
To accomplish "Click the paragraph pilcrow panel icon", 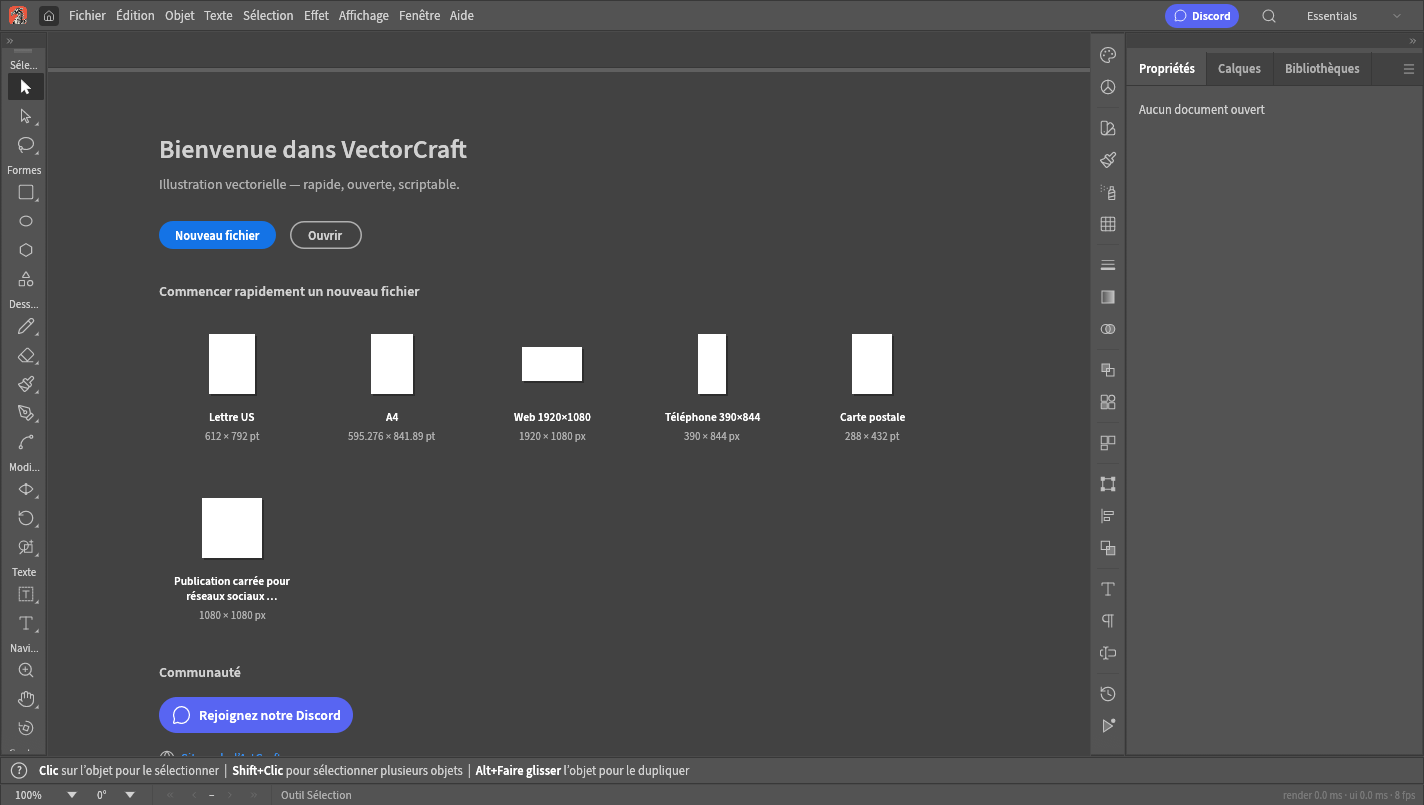I will [1108, 621].
